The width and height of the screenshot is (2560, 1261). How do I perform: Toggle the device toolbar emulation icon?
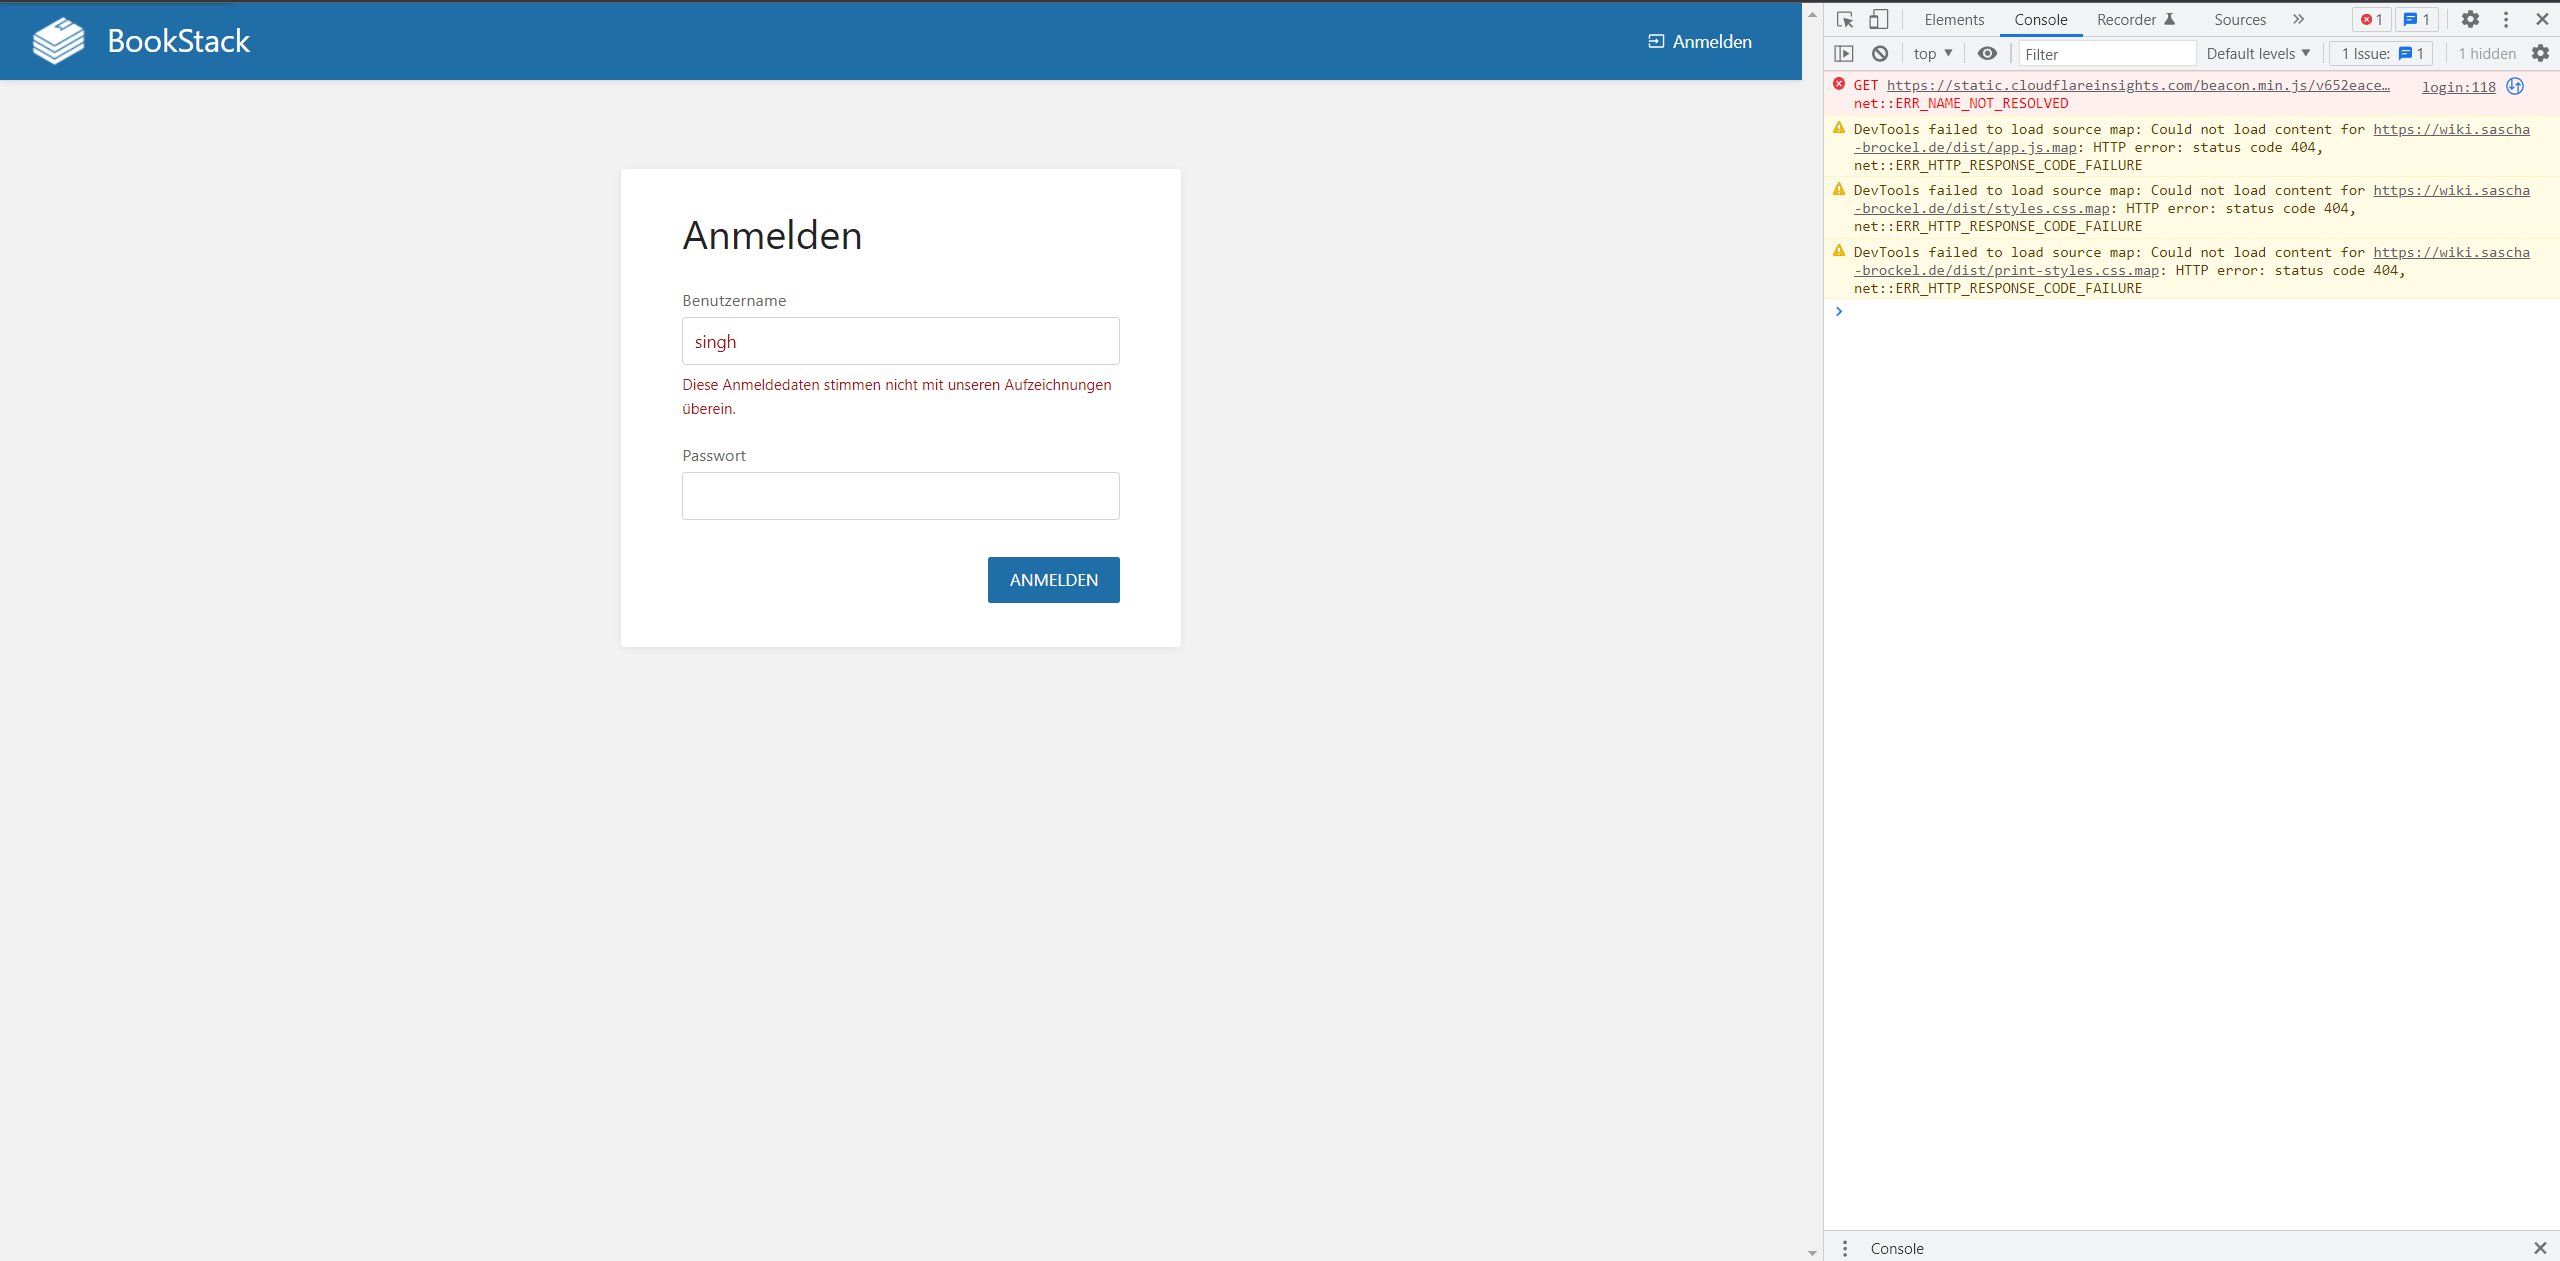(1878, 19)
